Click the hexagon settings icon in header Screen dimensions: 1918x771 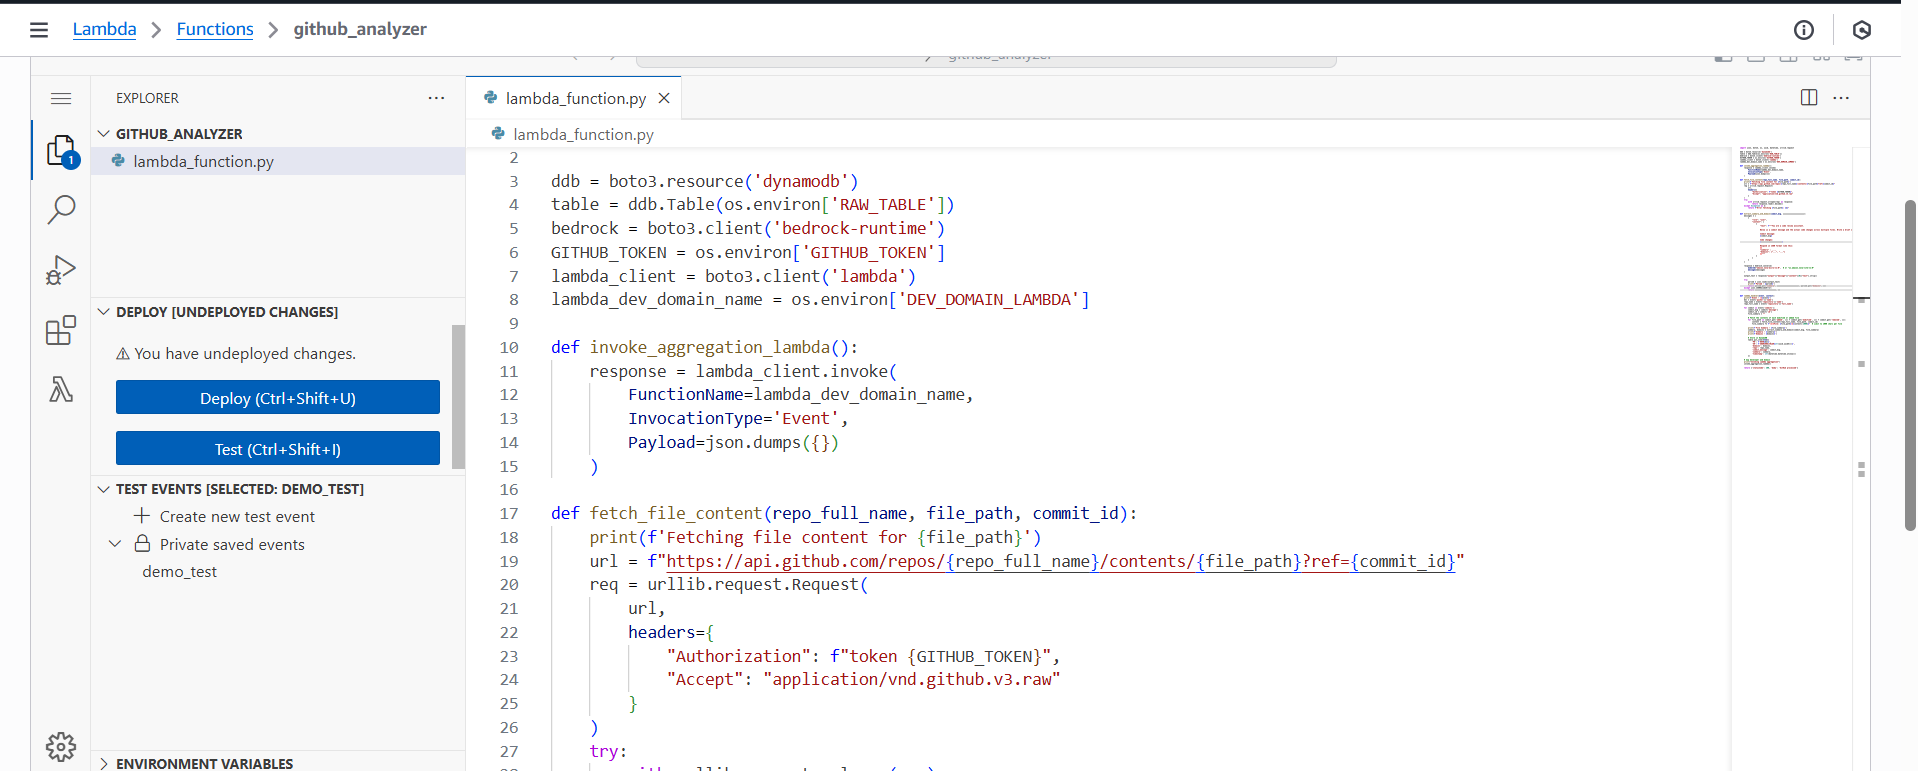tap(1862, 30)
